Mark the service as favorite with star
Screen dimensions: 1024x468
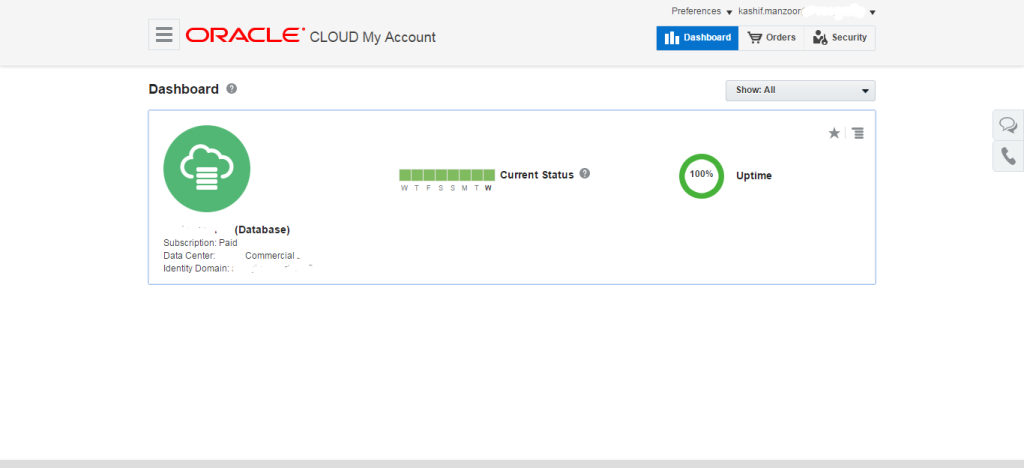834,133
